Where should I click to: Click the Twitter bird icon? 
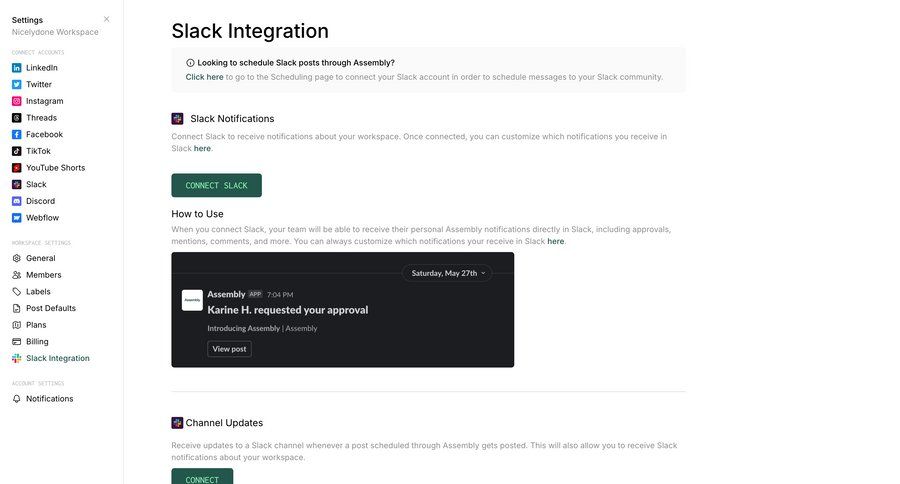point(17,84)
